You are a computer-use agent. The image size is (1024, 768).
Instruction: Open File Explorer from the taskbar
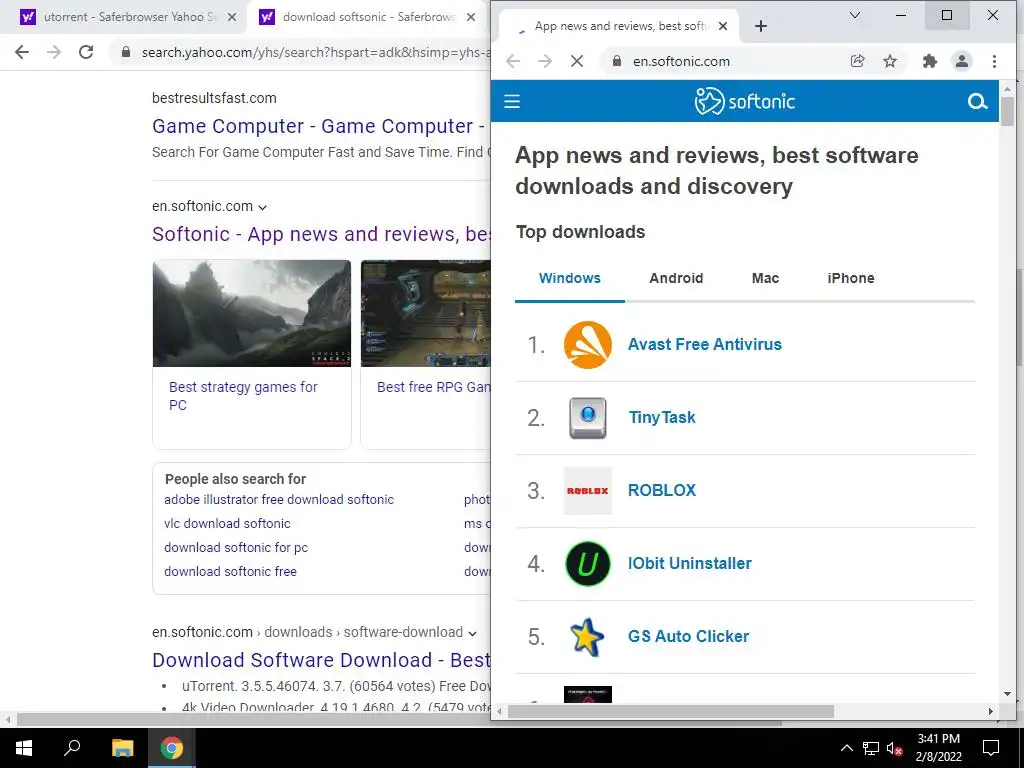(x=122, y=748)
